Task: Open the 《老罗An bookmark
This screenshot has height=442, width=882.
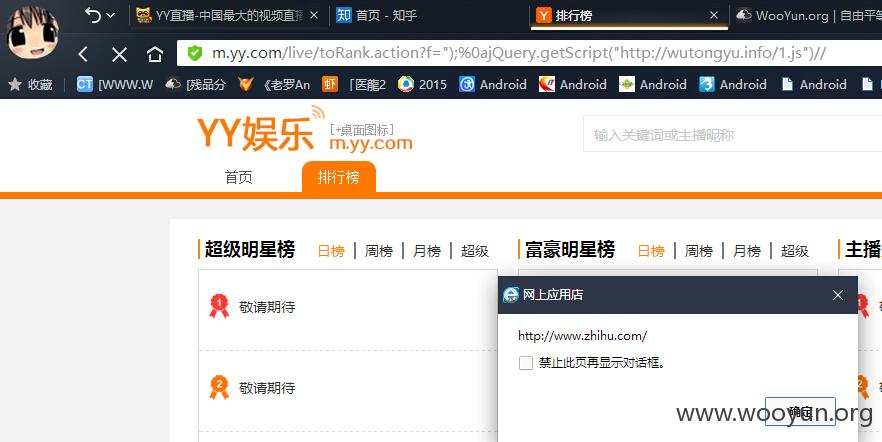Action: (274, 84)
